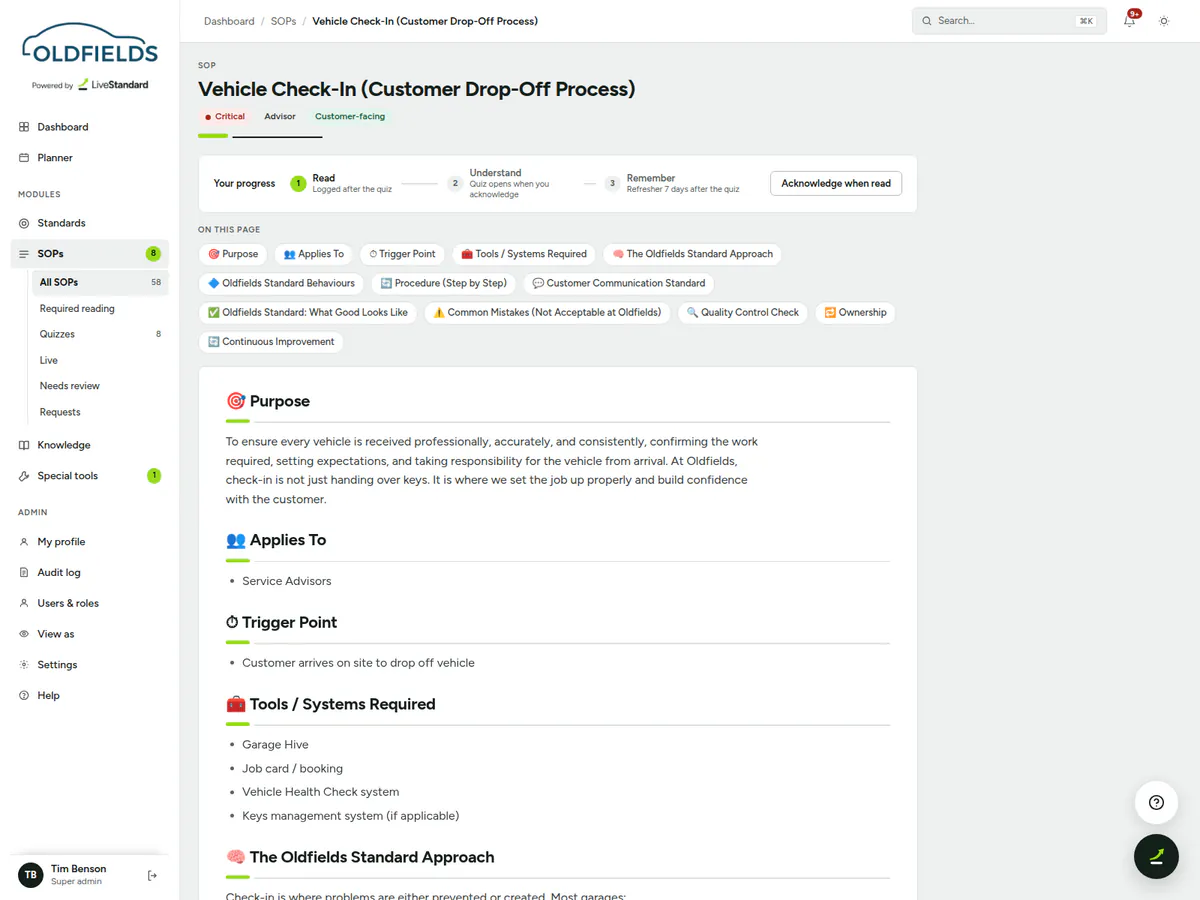Jump to Purpose section chip
Viewport: 1200px width, 900px height.
(x=233, y=254)
